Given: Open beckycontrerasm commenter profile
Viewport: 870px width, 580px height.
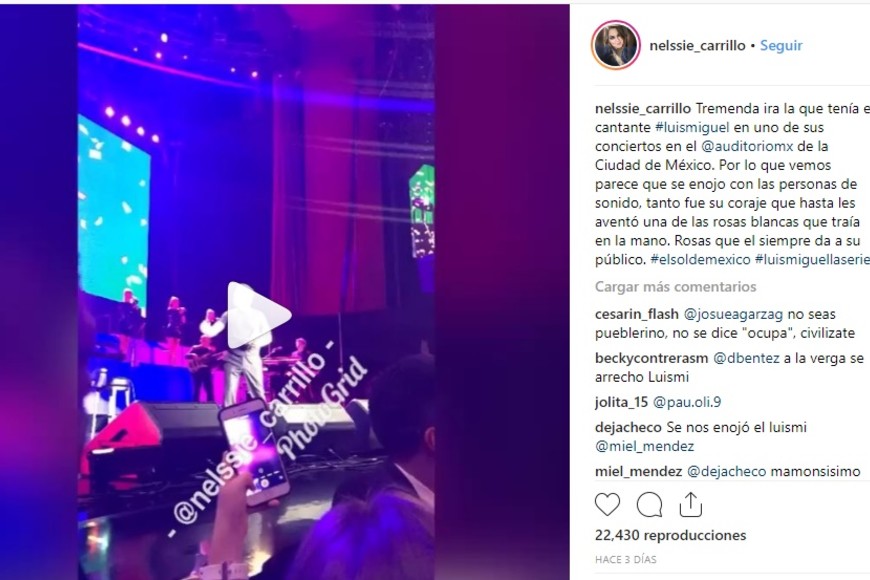Looking at the screenshot, I should [x=651, y=359].
